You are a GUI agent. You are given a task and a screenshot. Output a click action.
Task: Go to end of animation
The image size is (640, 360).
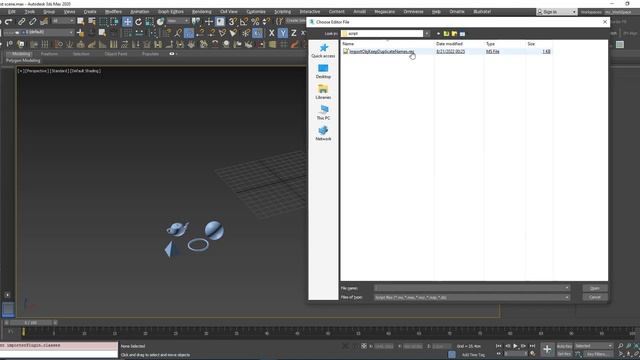(x=532, y=346)
